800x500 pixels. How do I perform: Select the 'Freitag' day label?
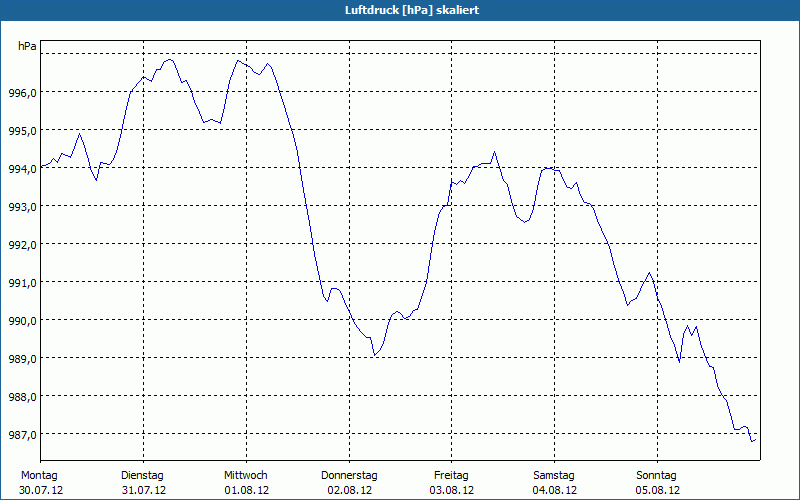pyautogui.click(x=451, y=476)
